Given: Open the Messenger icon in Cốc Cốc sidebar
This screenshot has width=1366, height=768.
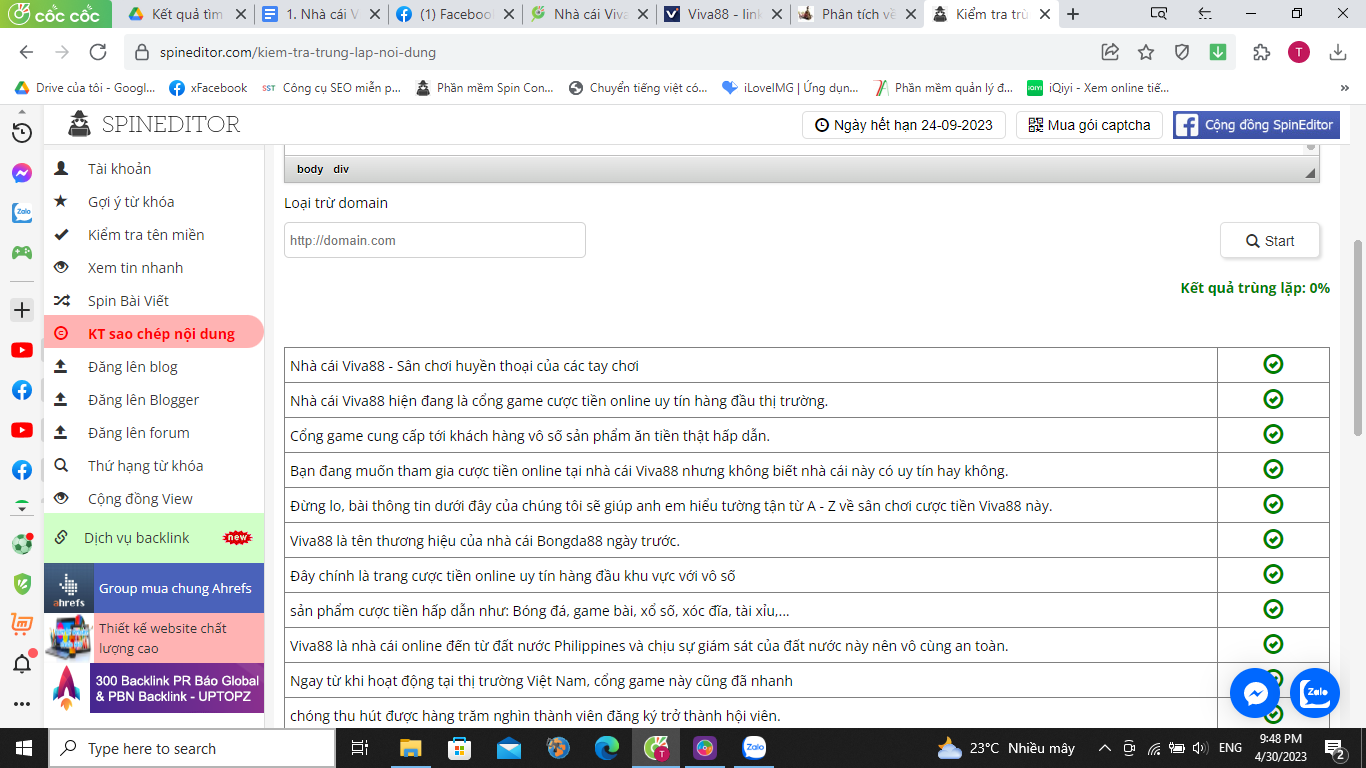Looking at the screenshot, I should 21,173.
